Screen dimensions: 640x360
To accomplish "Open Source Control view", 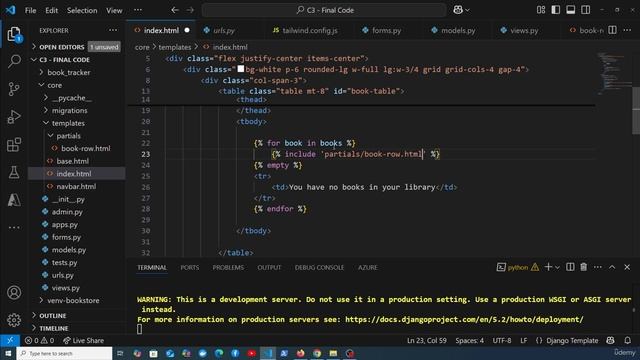I will [x=14, y=89].
